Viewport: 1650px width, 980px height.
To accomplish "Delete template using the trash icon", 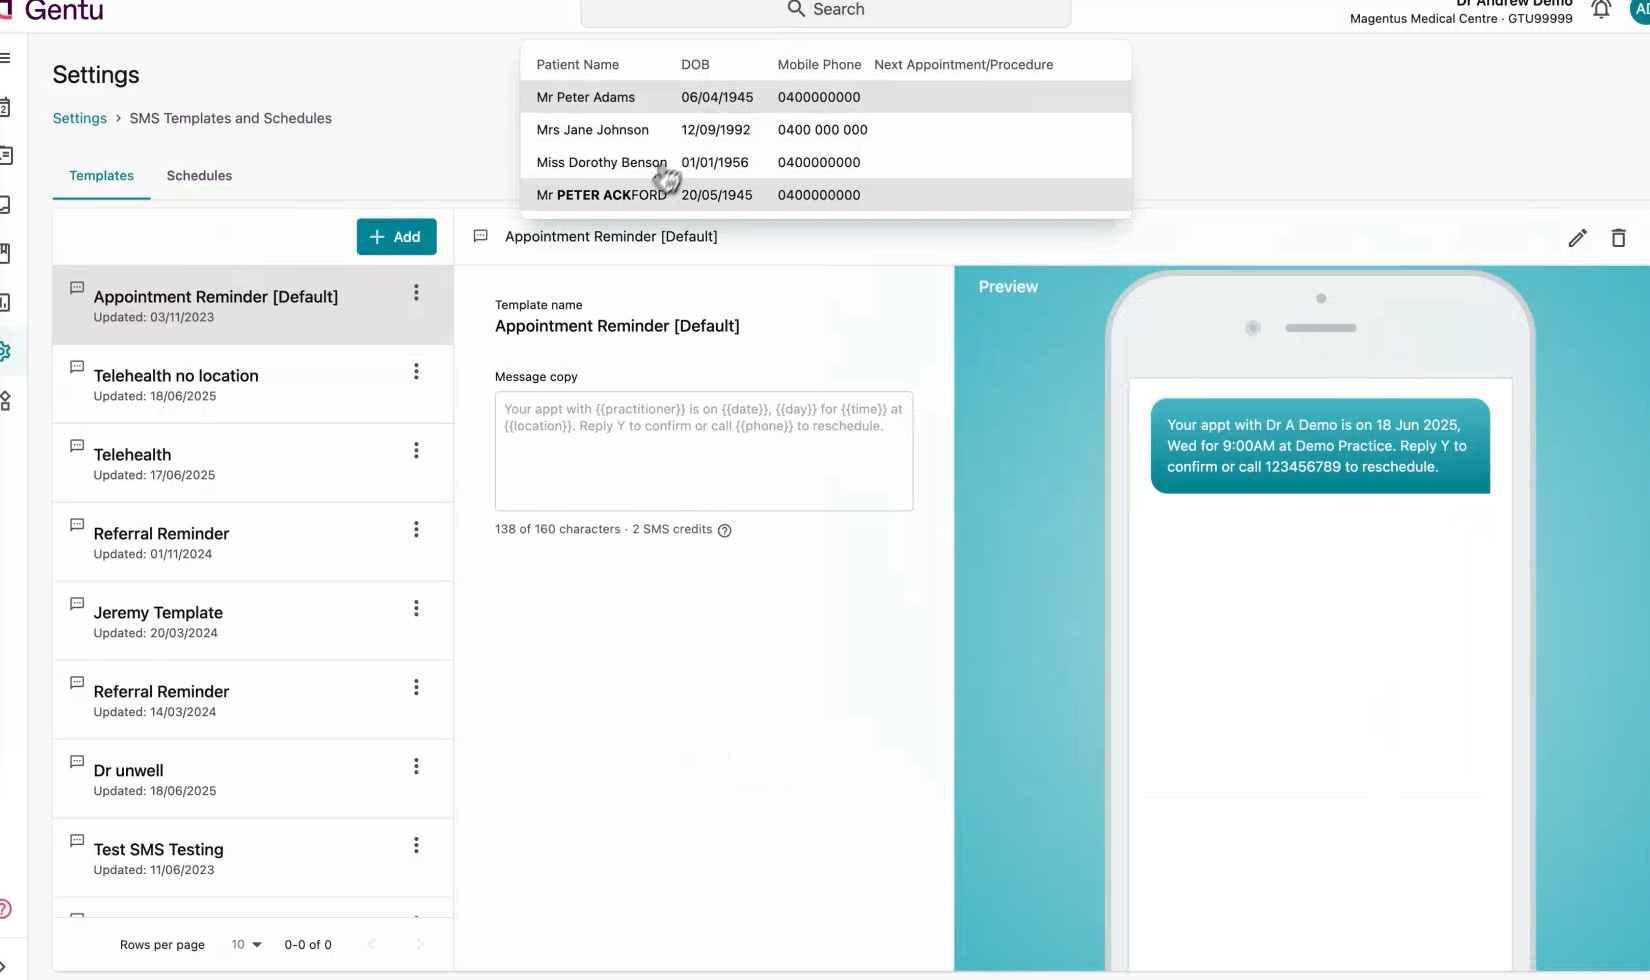I will [x=1618, y=238].
